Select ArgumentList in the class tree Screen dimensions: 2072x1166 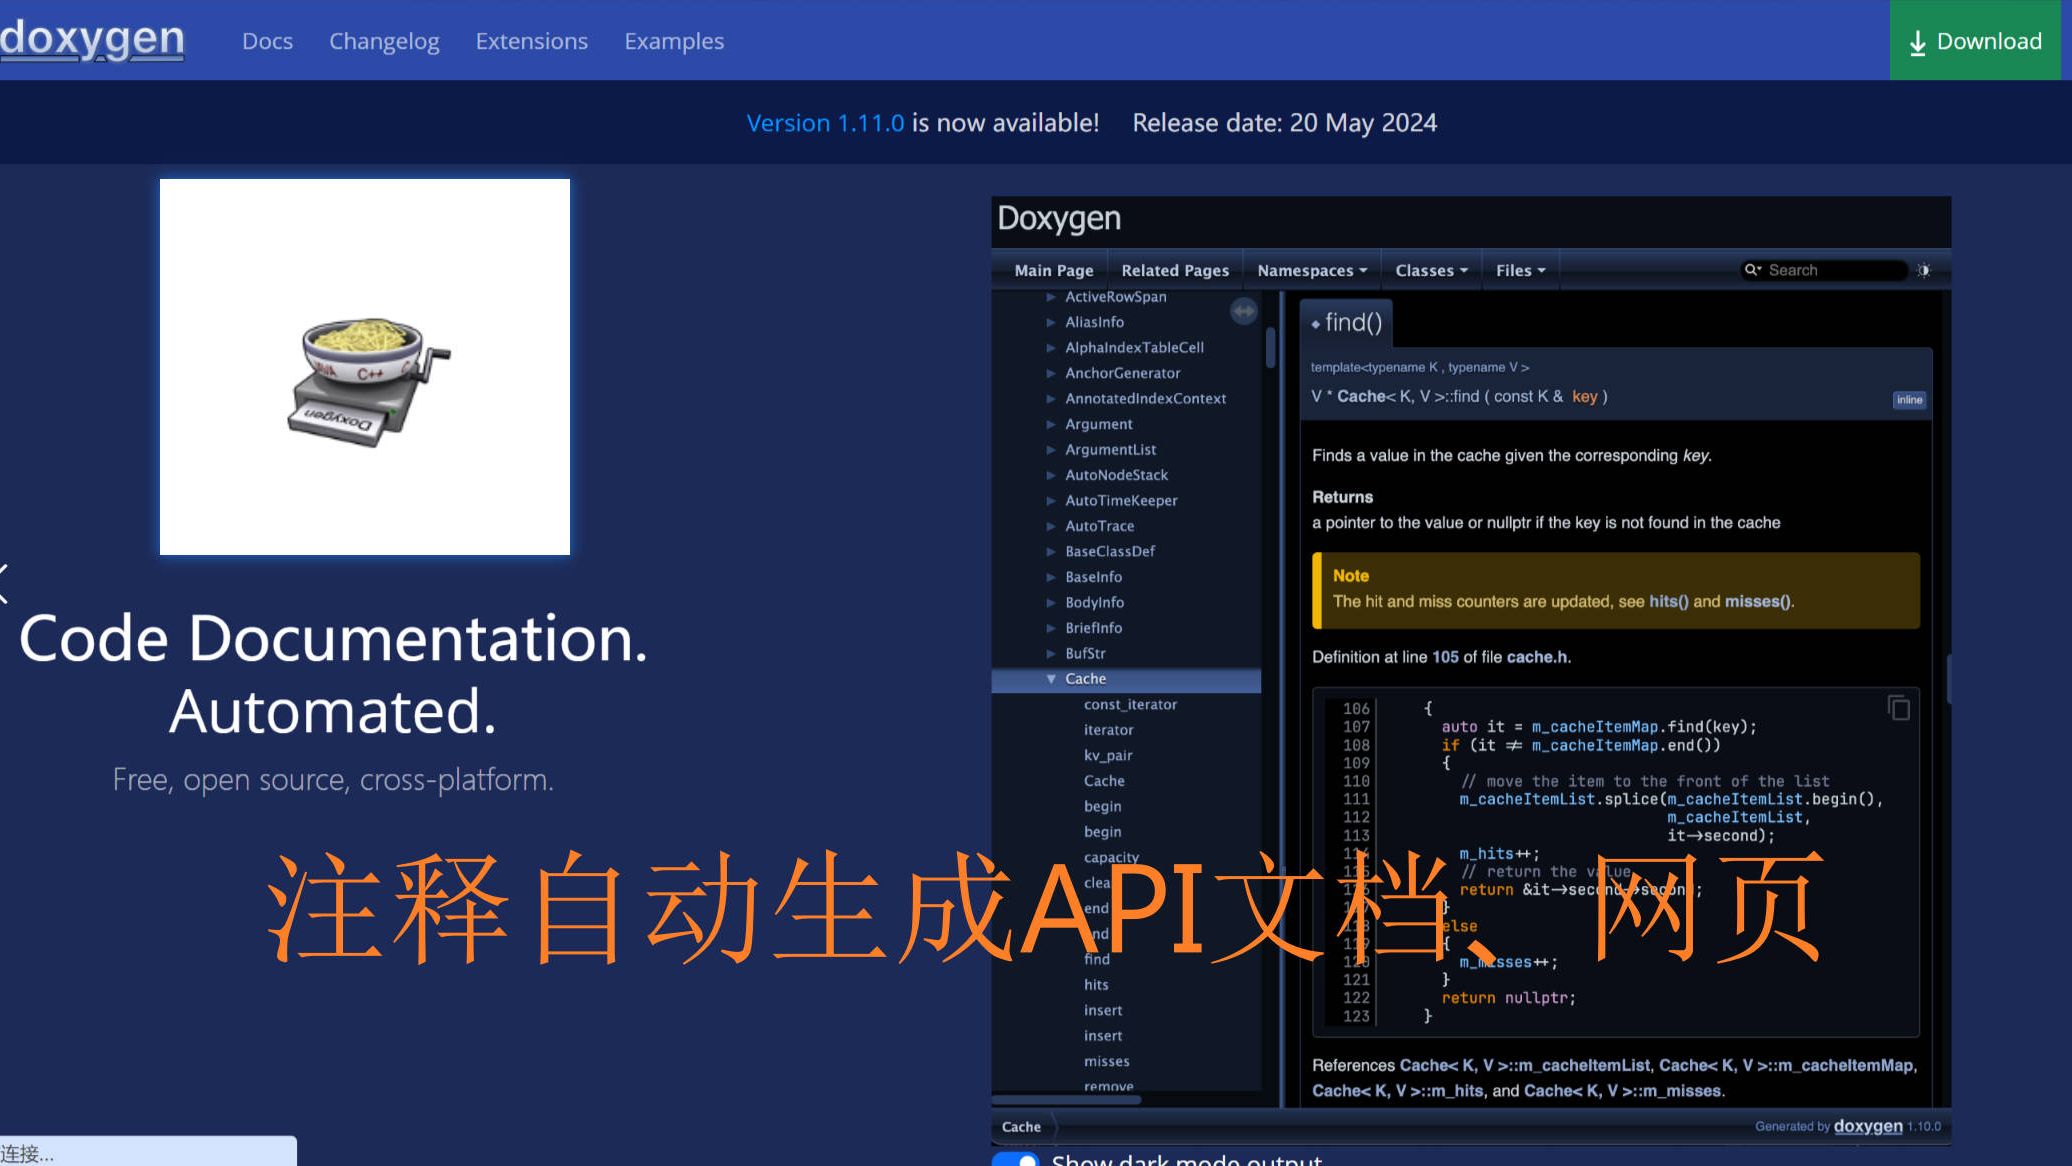pos(1110,449)
